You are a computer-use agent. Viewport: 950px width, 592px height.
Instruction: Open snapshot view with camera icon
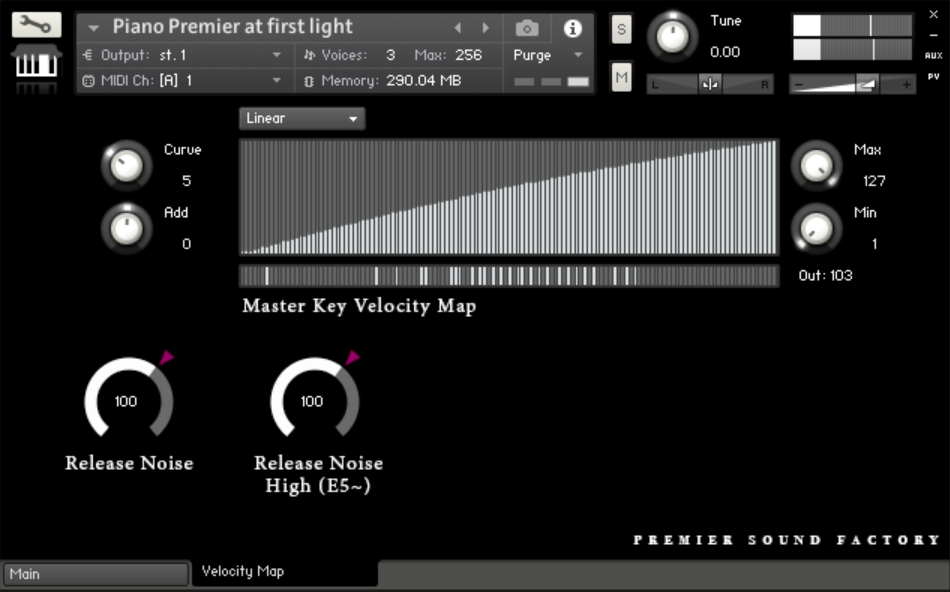[527, 28]
